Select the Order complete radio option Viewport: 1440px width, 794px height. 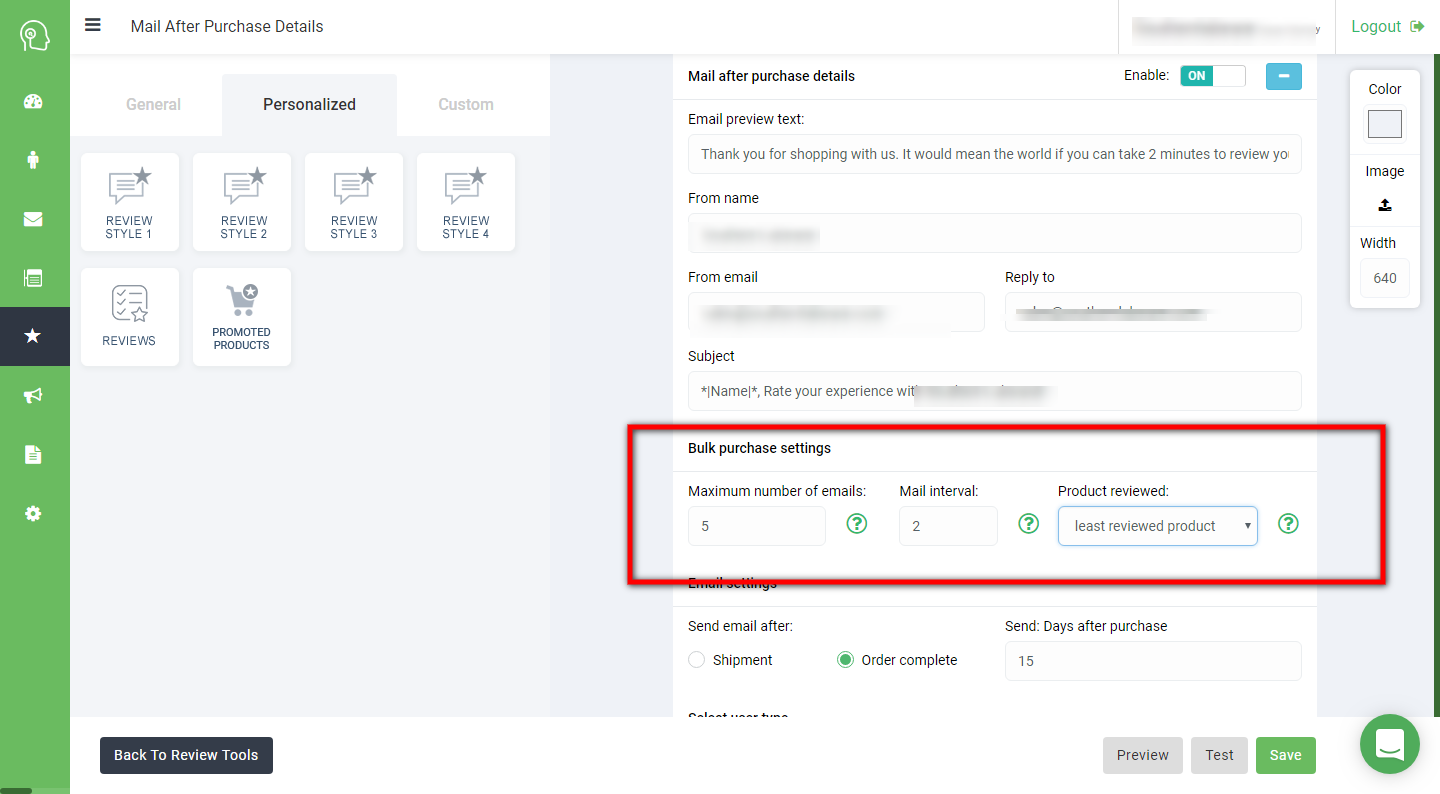pos(845,660)
